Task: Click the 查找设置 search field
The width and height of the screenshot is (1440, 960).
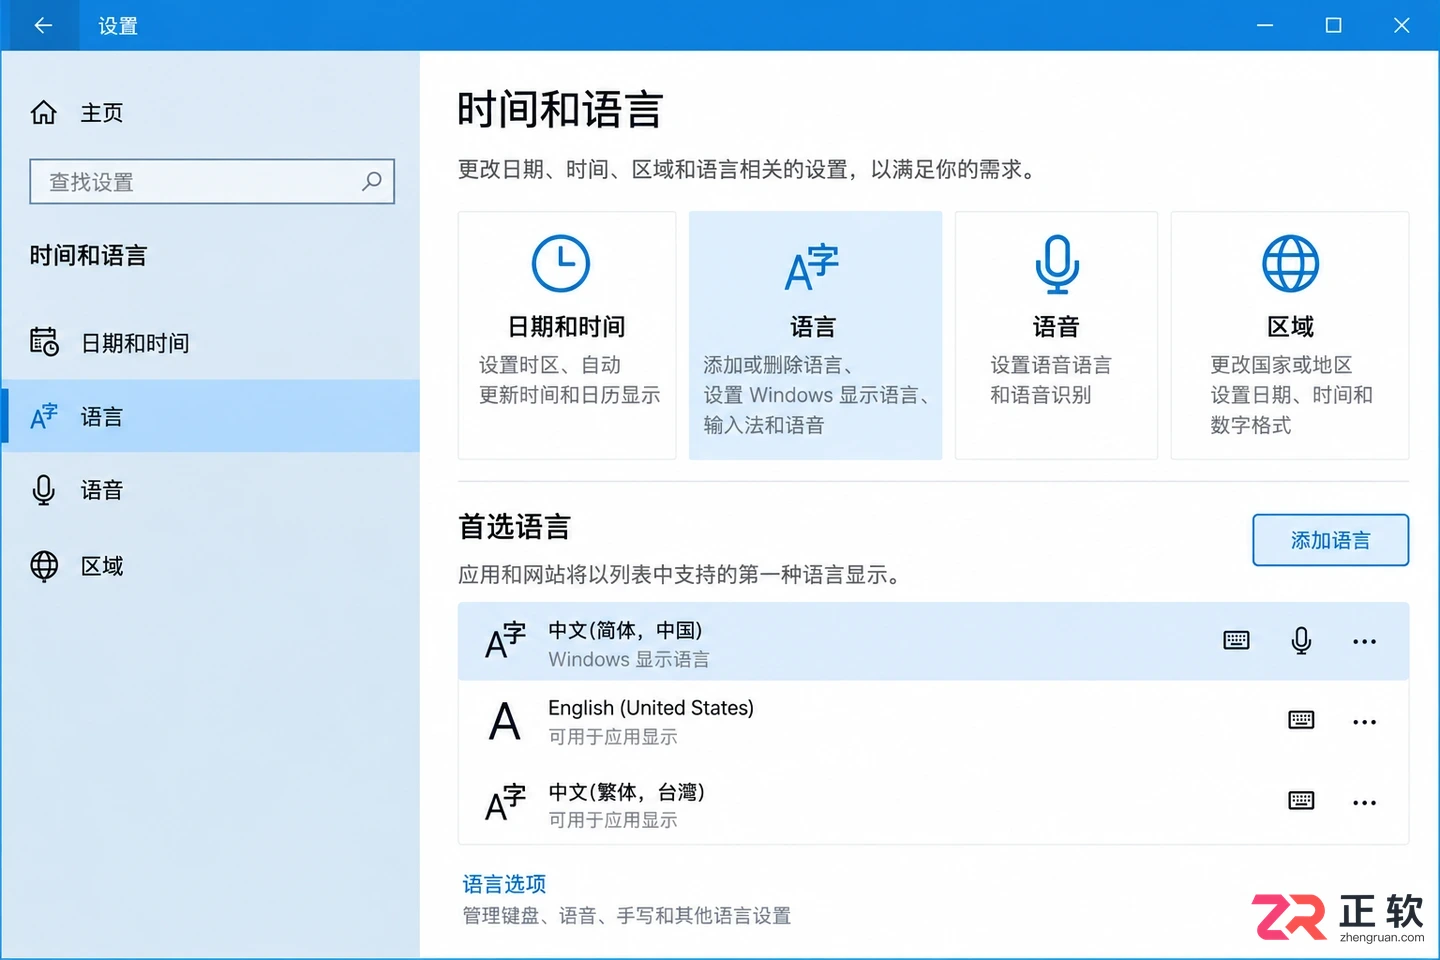Action: 212,181
